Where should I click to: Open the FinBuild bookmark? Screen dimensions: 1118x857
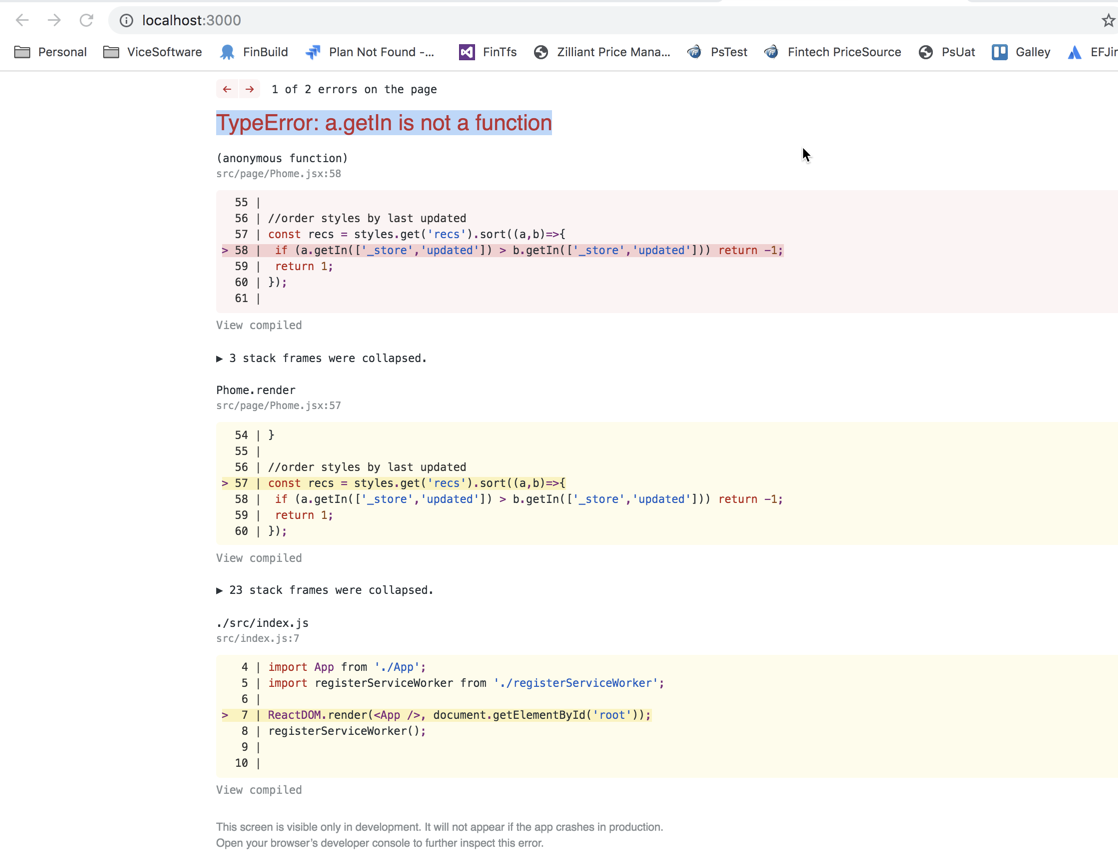[x=254, y=52]
